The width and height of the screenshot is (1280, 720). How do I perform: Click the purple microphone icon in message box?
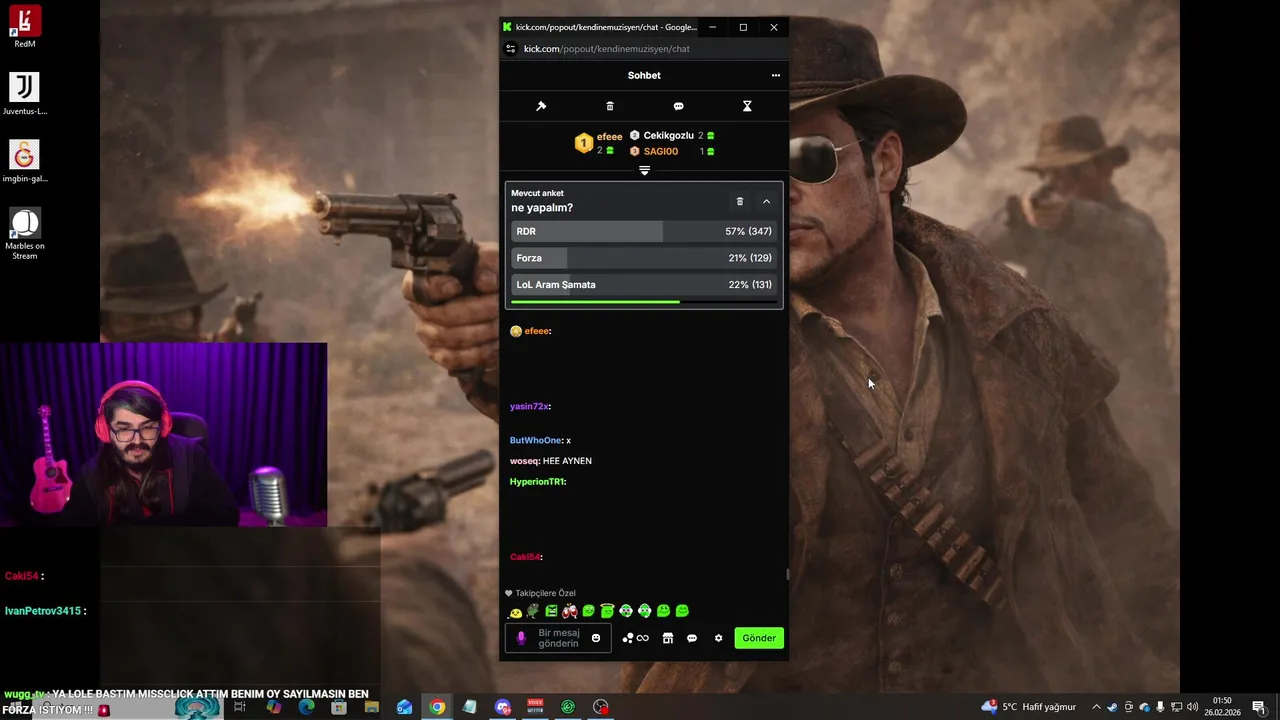click(x=520, y=638)
